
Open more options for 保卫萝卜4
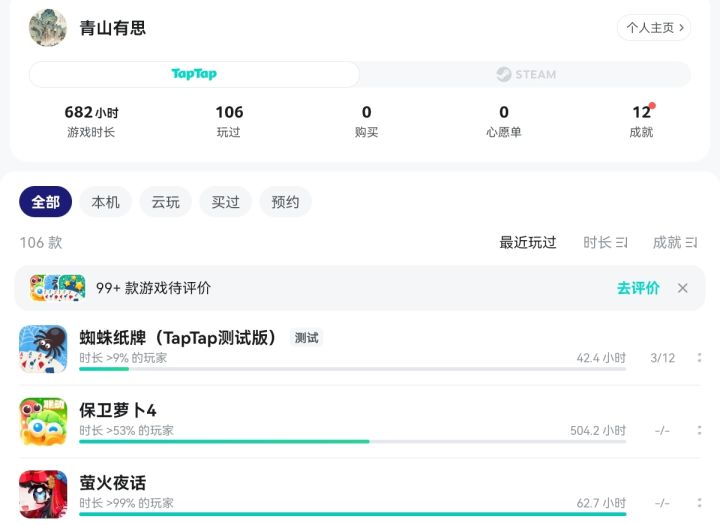pos(699,431)
